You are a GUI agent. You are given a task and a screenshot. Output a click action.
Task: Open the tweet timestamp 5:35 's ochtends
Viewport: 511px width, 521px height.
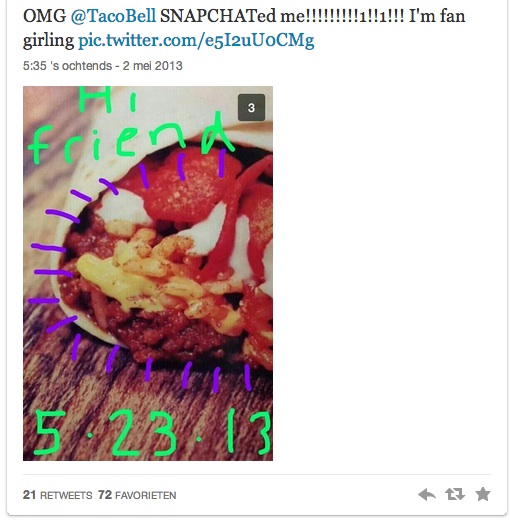[x=67, y=66]
